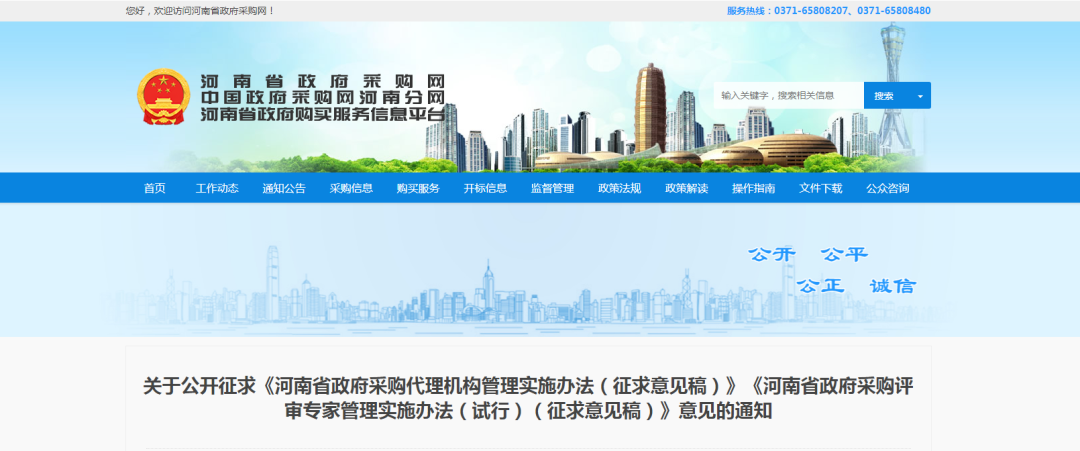Click the 搜索 search button
Screen dimensions: 1080x451
[x=885, y=96]
